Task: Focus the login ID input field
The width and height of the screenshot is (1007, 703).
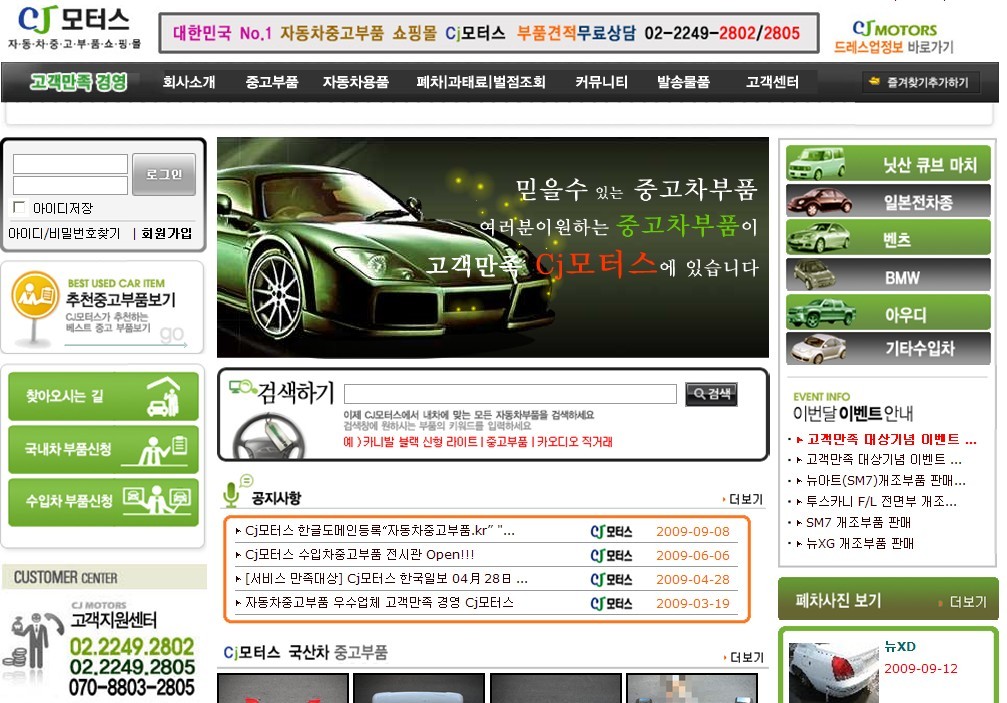Action: [x=70, y=164]
